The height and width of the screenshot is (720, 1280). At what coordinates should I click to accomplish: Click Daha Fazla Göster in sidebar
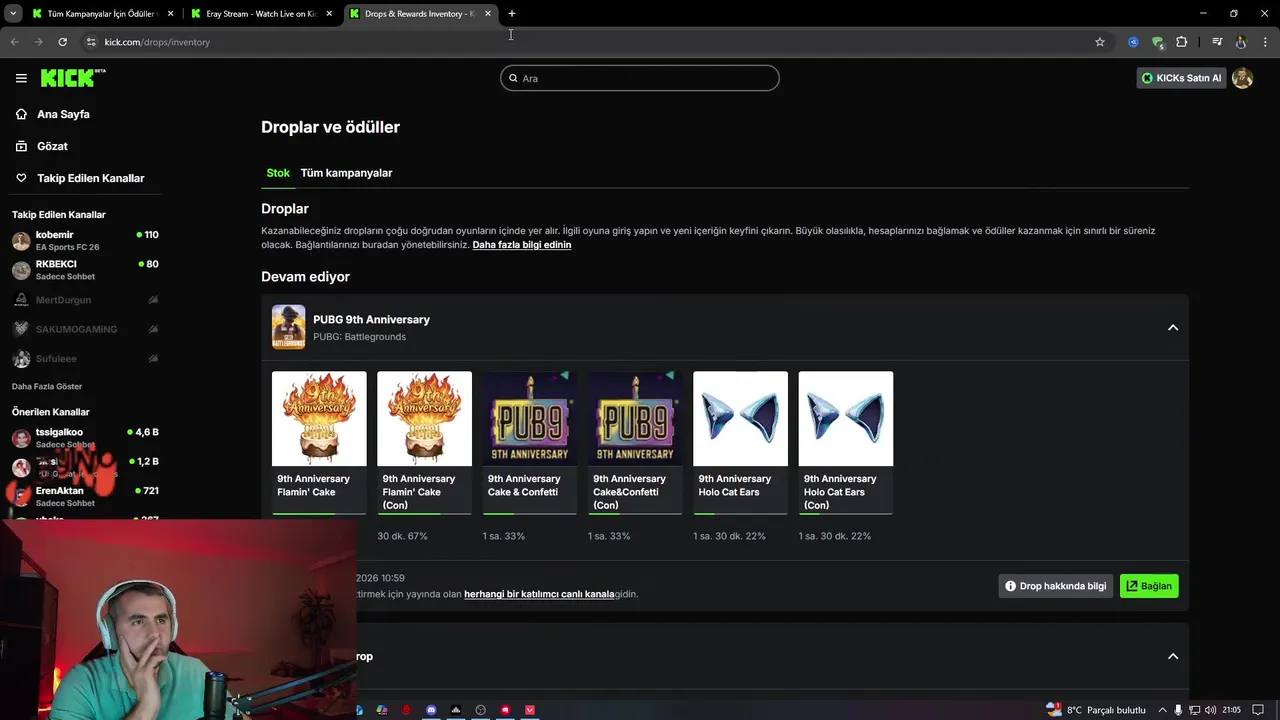tap(47, 386)
